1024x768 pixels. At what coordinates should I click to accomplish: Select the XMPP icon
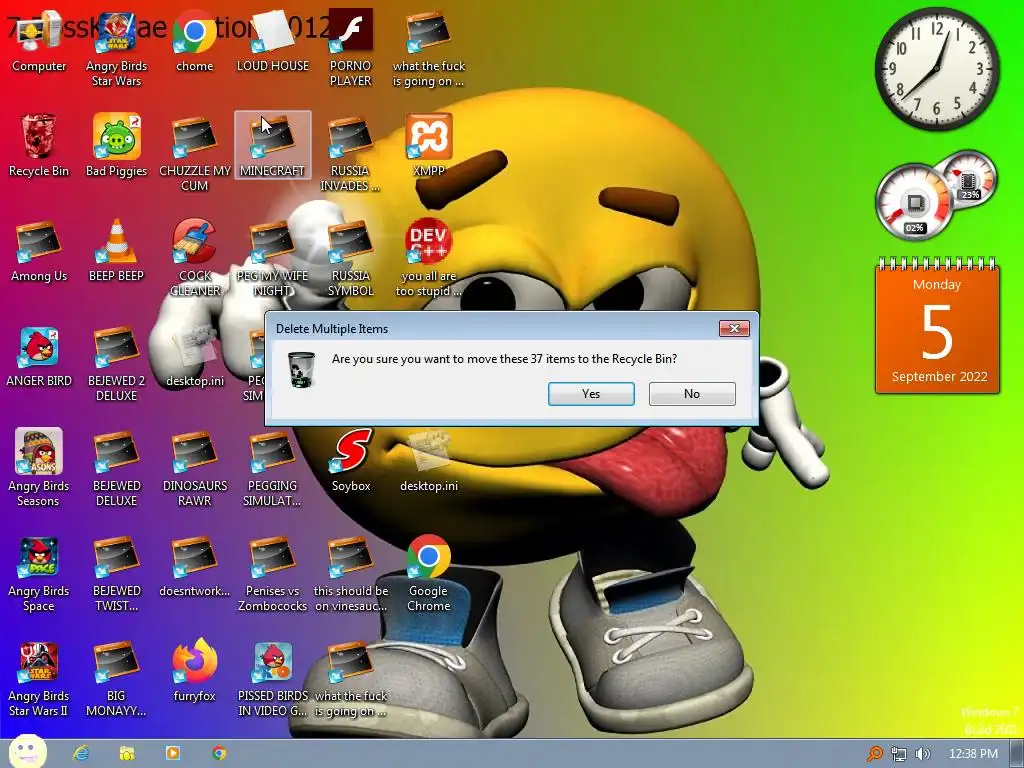coord(428,146)
